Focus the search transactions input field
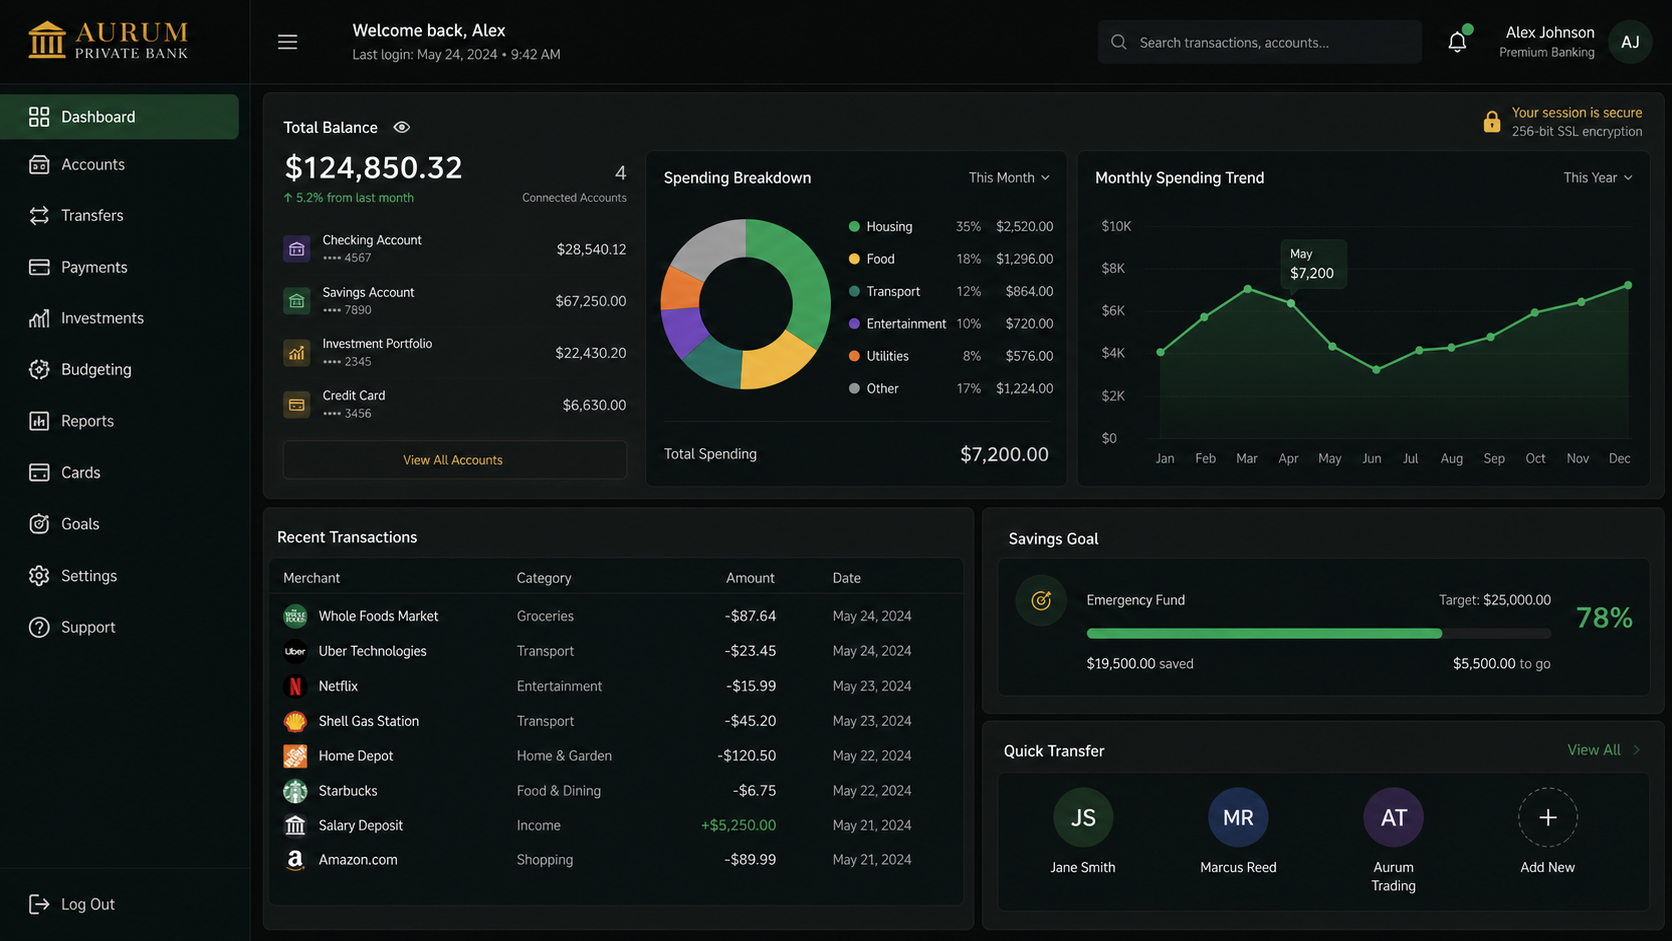 pos(1259,42)
